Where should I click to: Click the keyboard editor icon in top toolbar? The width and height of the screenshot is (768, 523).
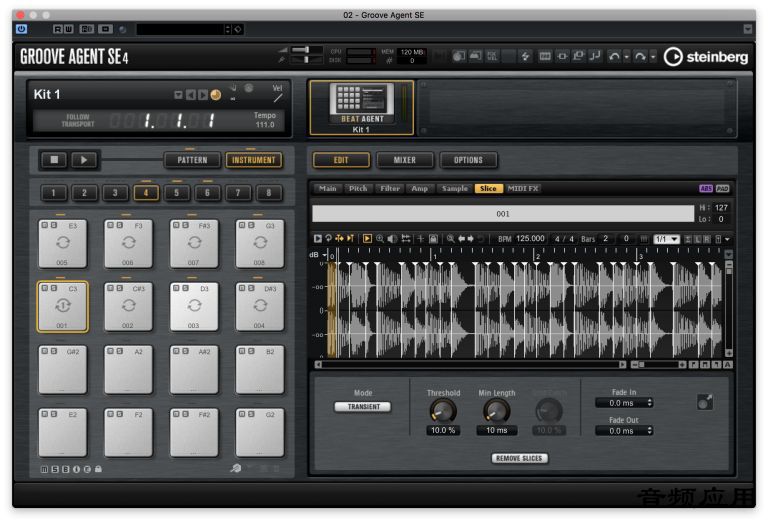(545, 57)
